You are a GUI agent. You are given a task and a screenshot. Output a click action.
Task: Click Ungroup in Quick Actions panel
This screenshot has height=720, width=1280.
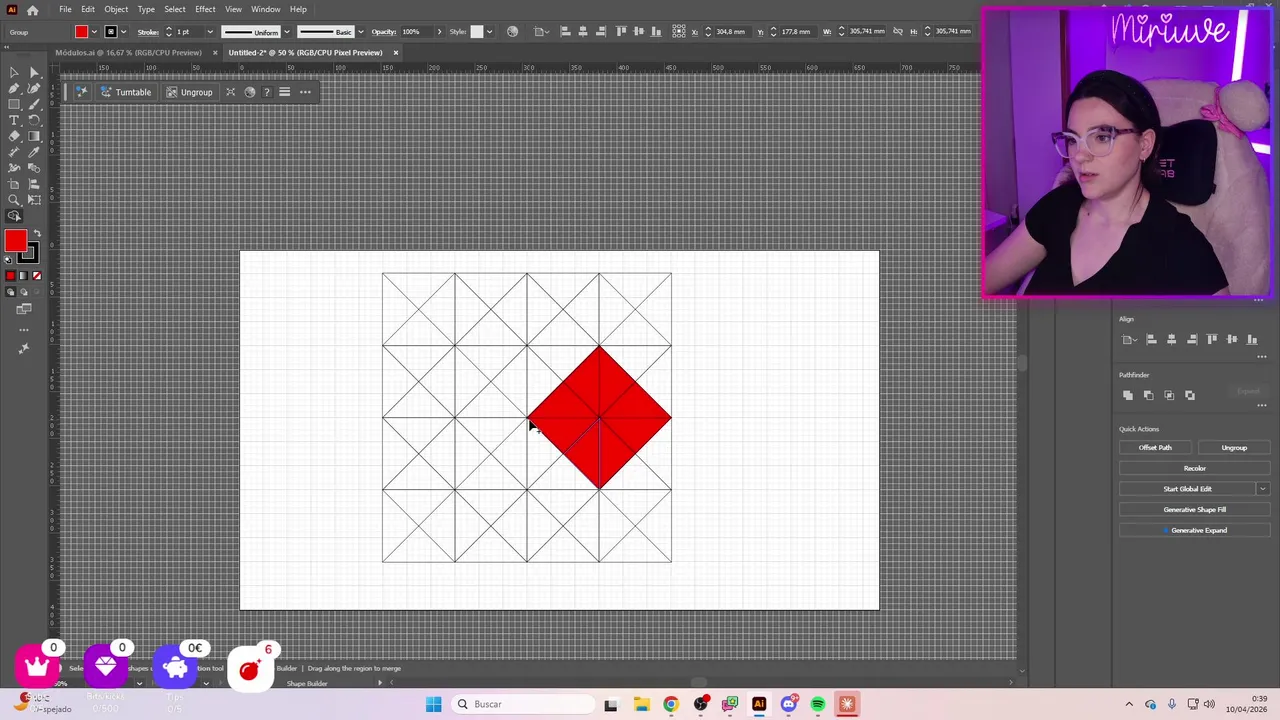click(1234, 447)
